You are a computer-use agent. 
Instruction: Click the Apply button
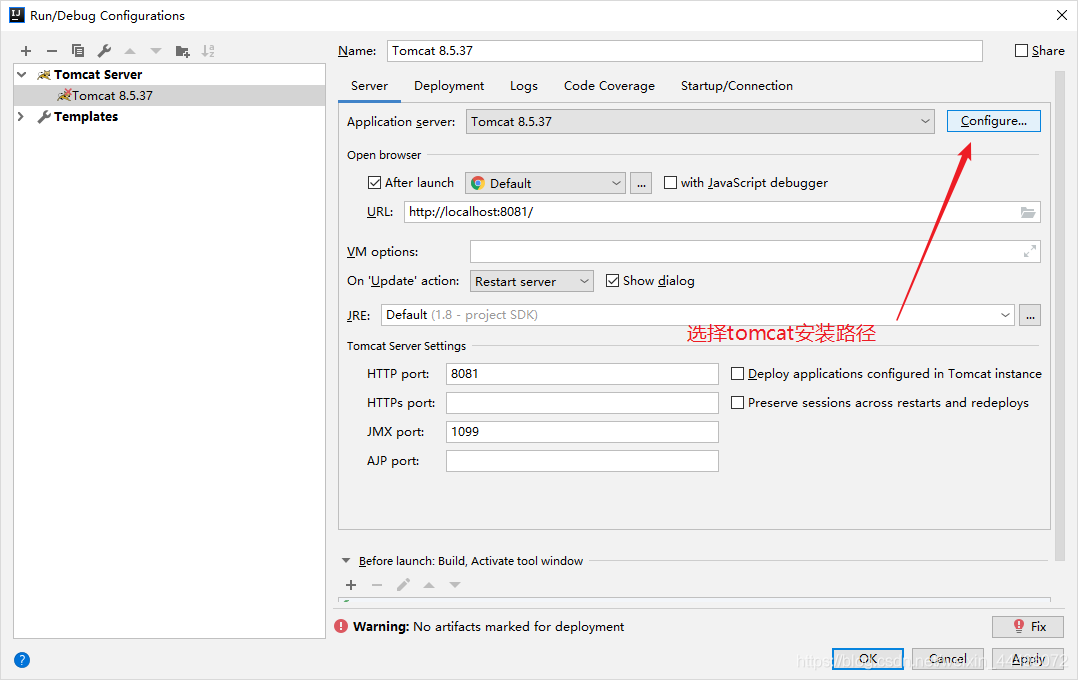[x=1028, y=659]
